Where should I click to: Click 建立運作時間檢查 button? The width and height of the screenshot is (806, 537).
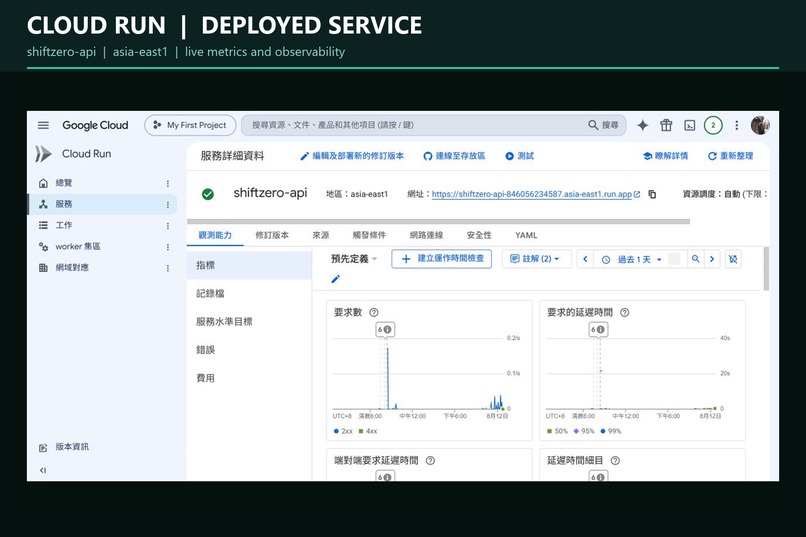[x=442, y=258]
